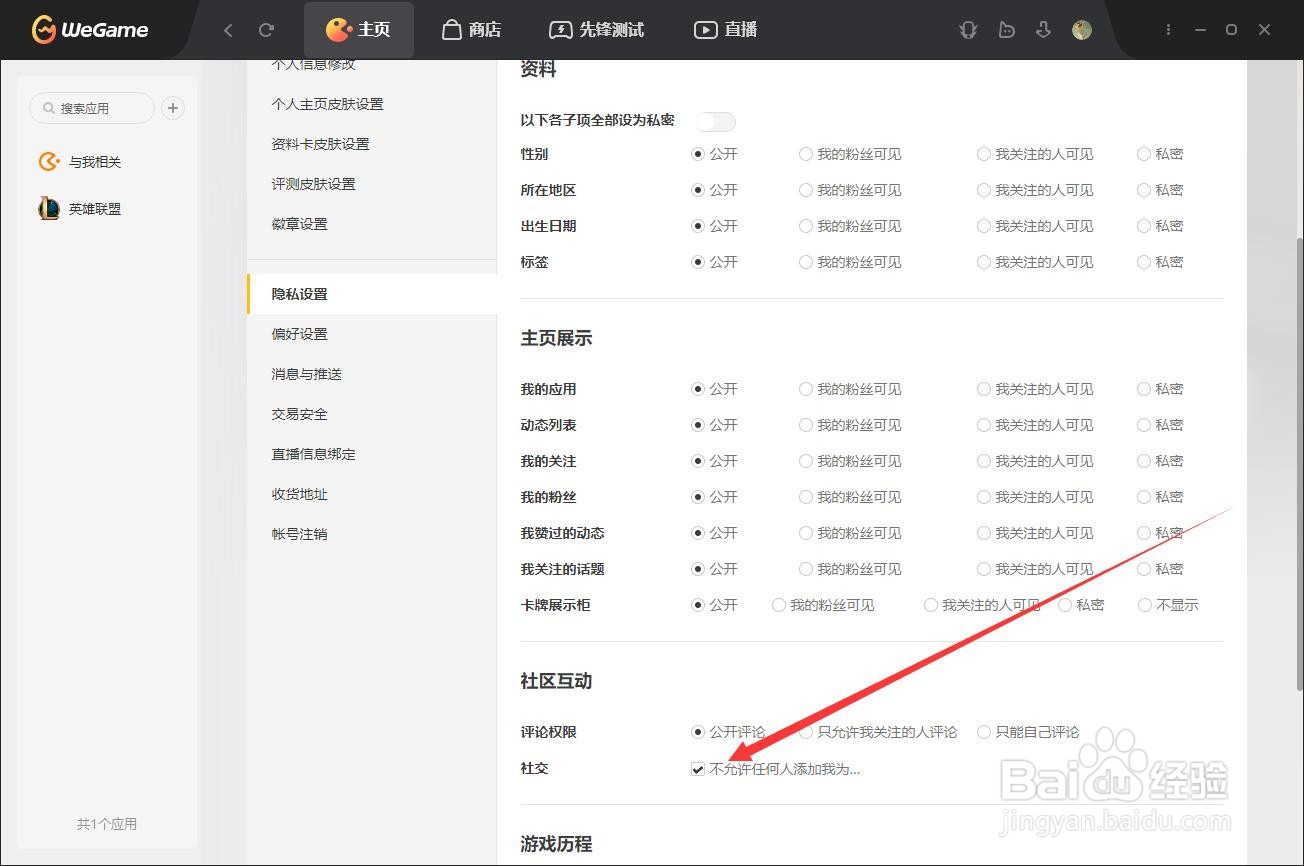Screen dimensions: 1304x866
Task: Click the 英雄联盟 game icon
Action: pyautogui.click(x=48, y=209)
